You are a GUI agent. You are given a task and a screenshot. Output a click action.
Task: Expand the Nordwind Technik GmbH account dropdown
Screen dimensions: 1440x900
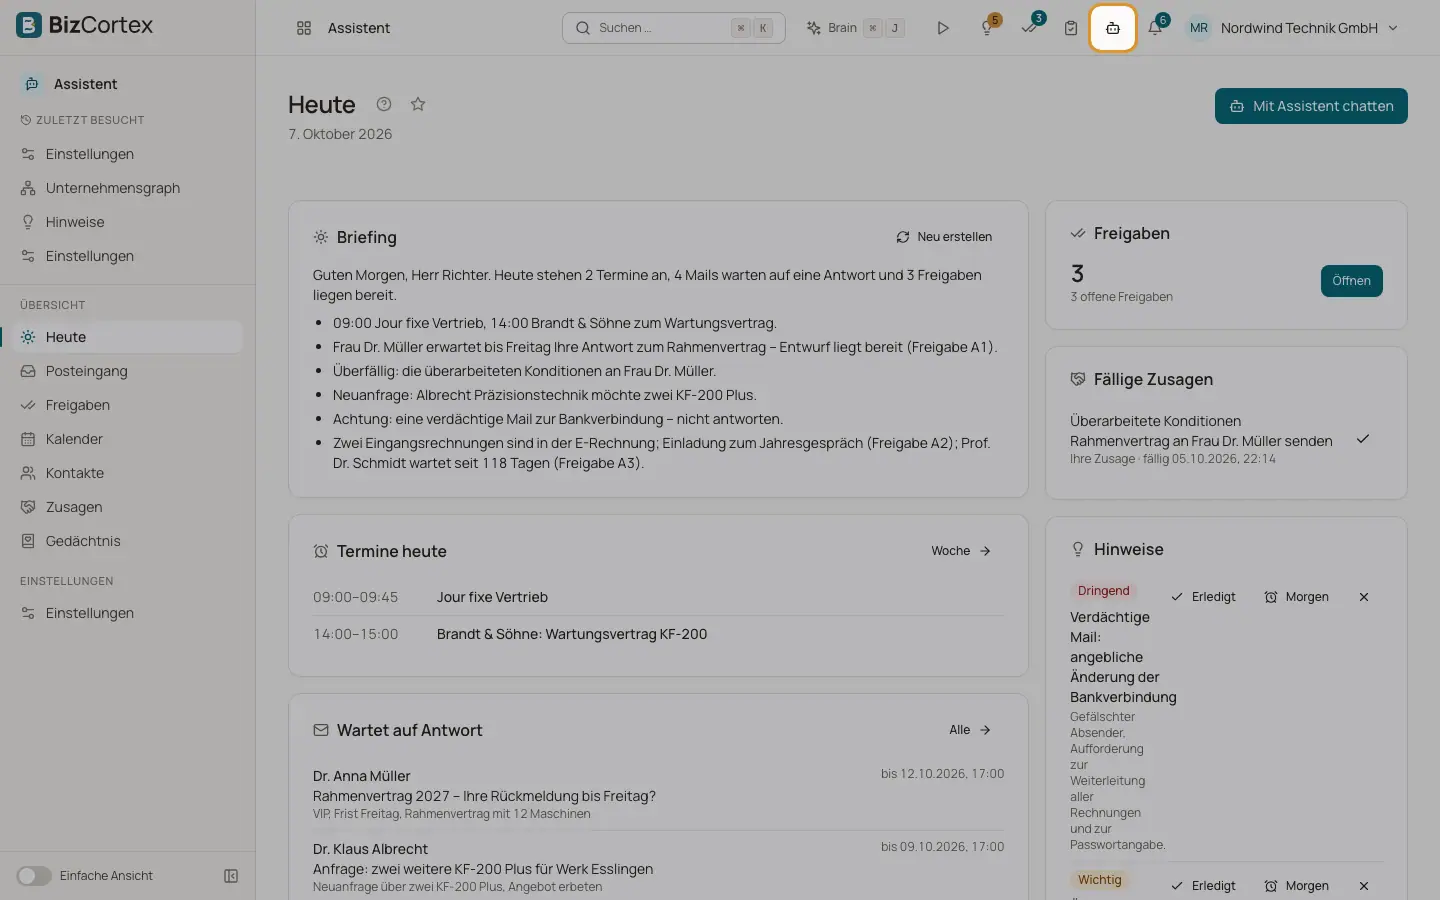[x=1293, y=28]
